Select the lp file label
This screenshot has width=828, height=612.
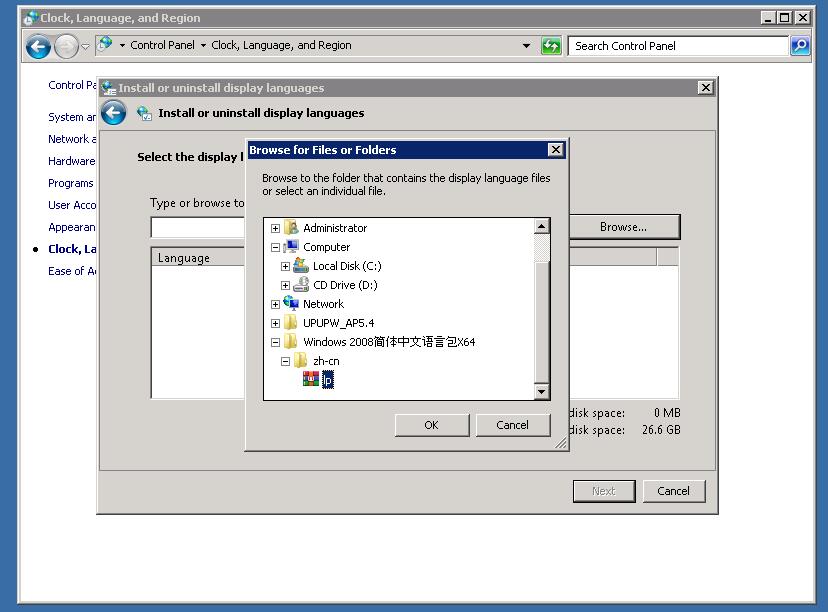pos(327,380)
